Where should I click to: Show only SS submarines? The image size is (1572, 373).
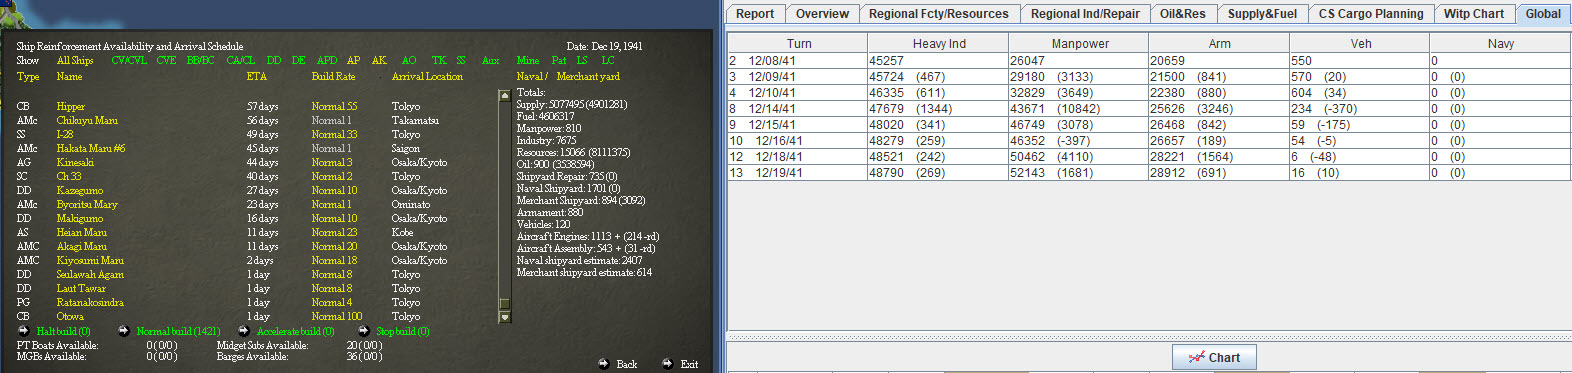460,60
